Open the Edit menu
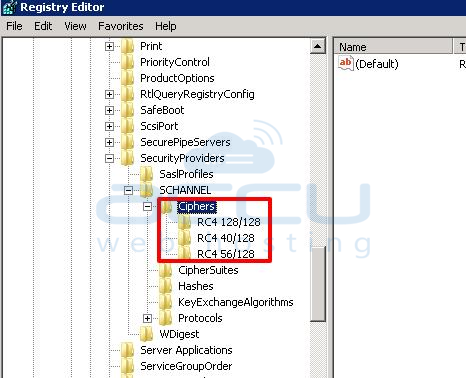This screenshot has width=466, height=378. [x=43, y=26]
